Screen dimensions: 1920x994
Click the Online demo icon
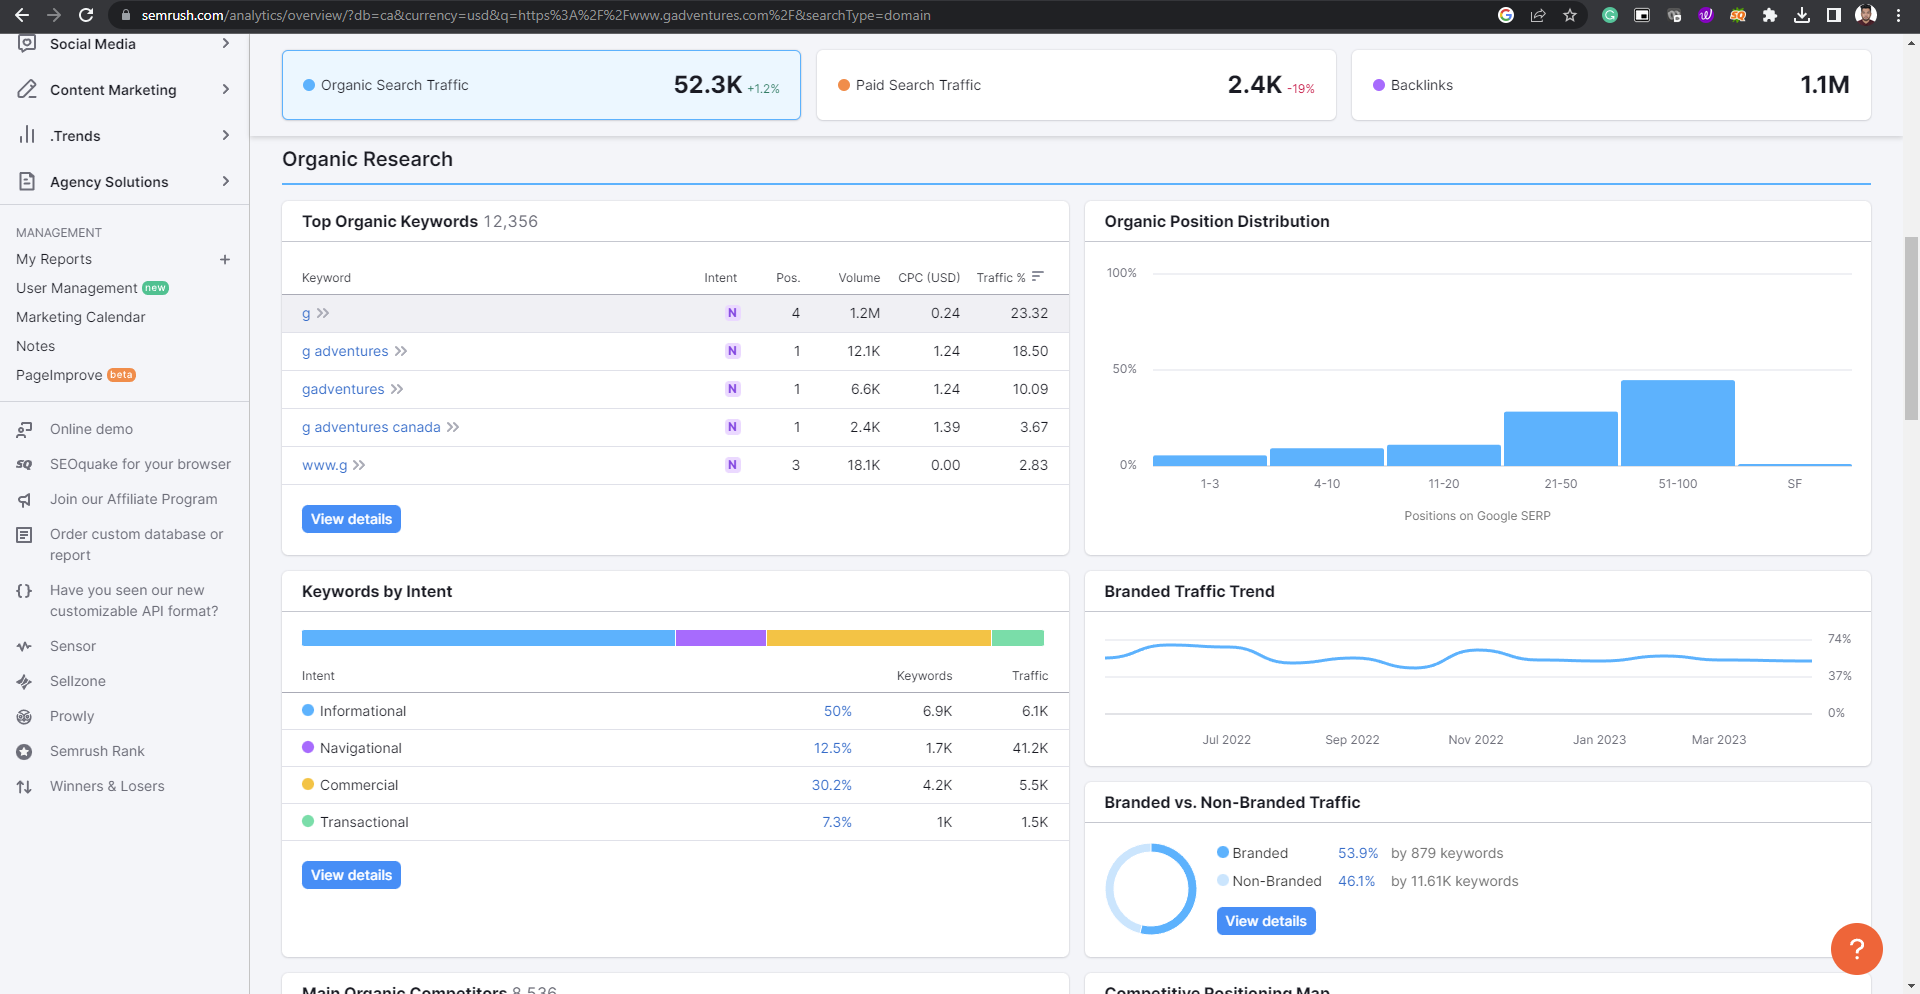[25, 429]
